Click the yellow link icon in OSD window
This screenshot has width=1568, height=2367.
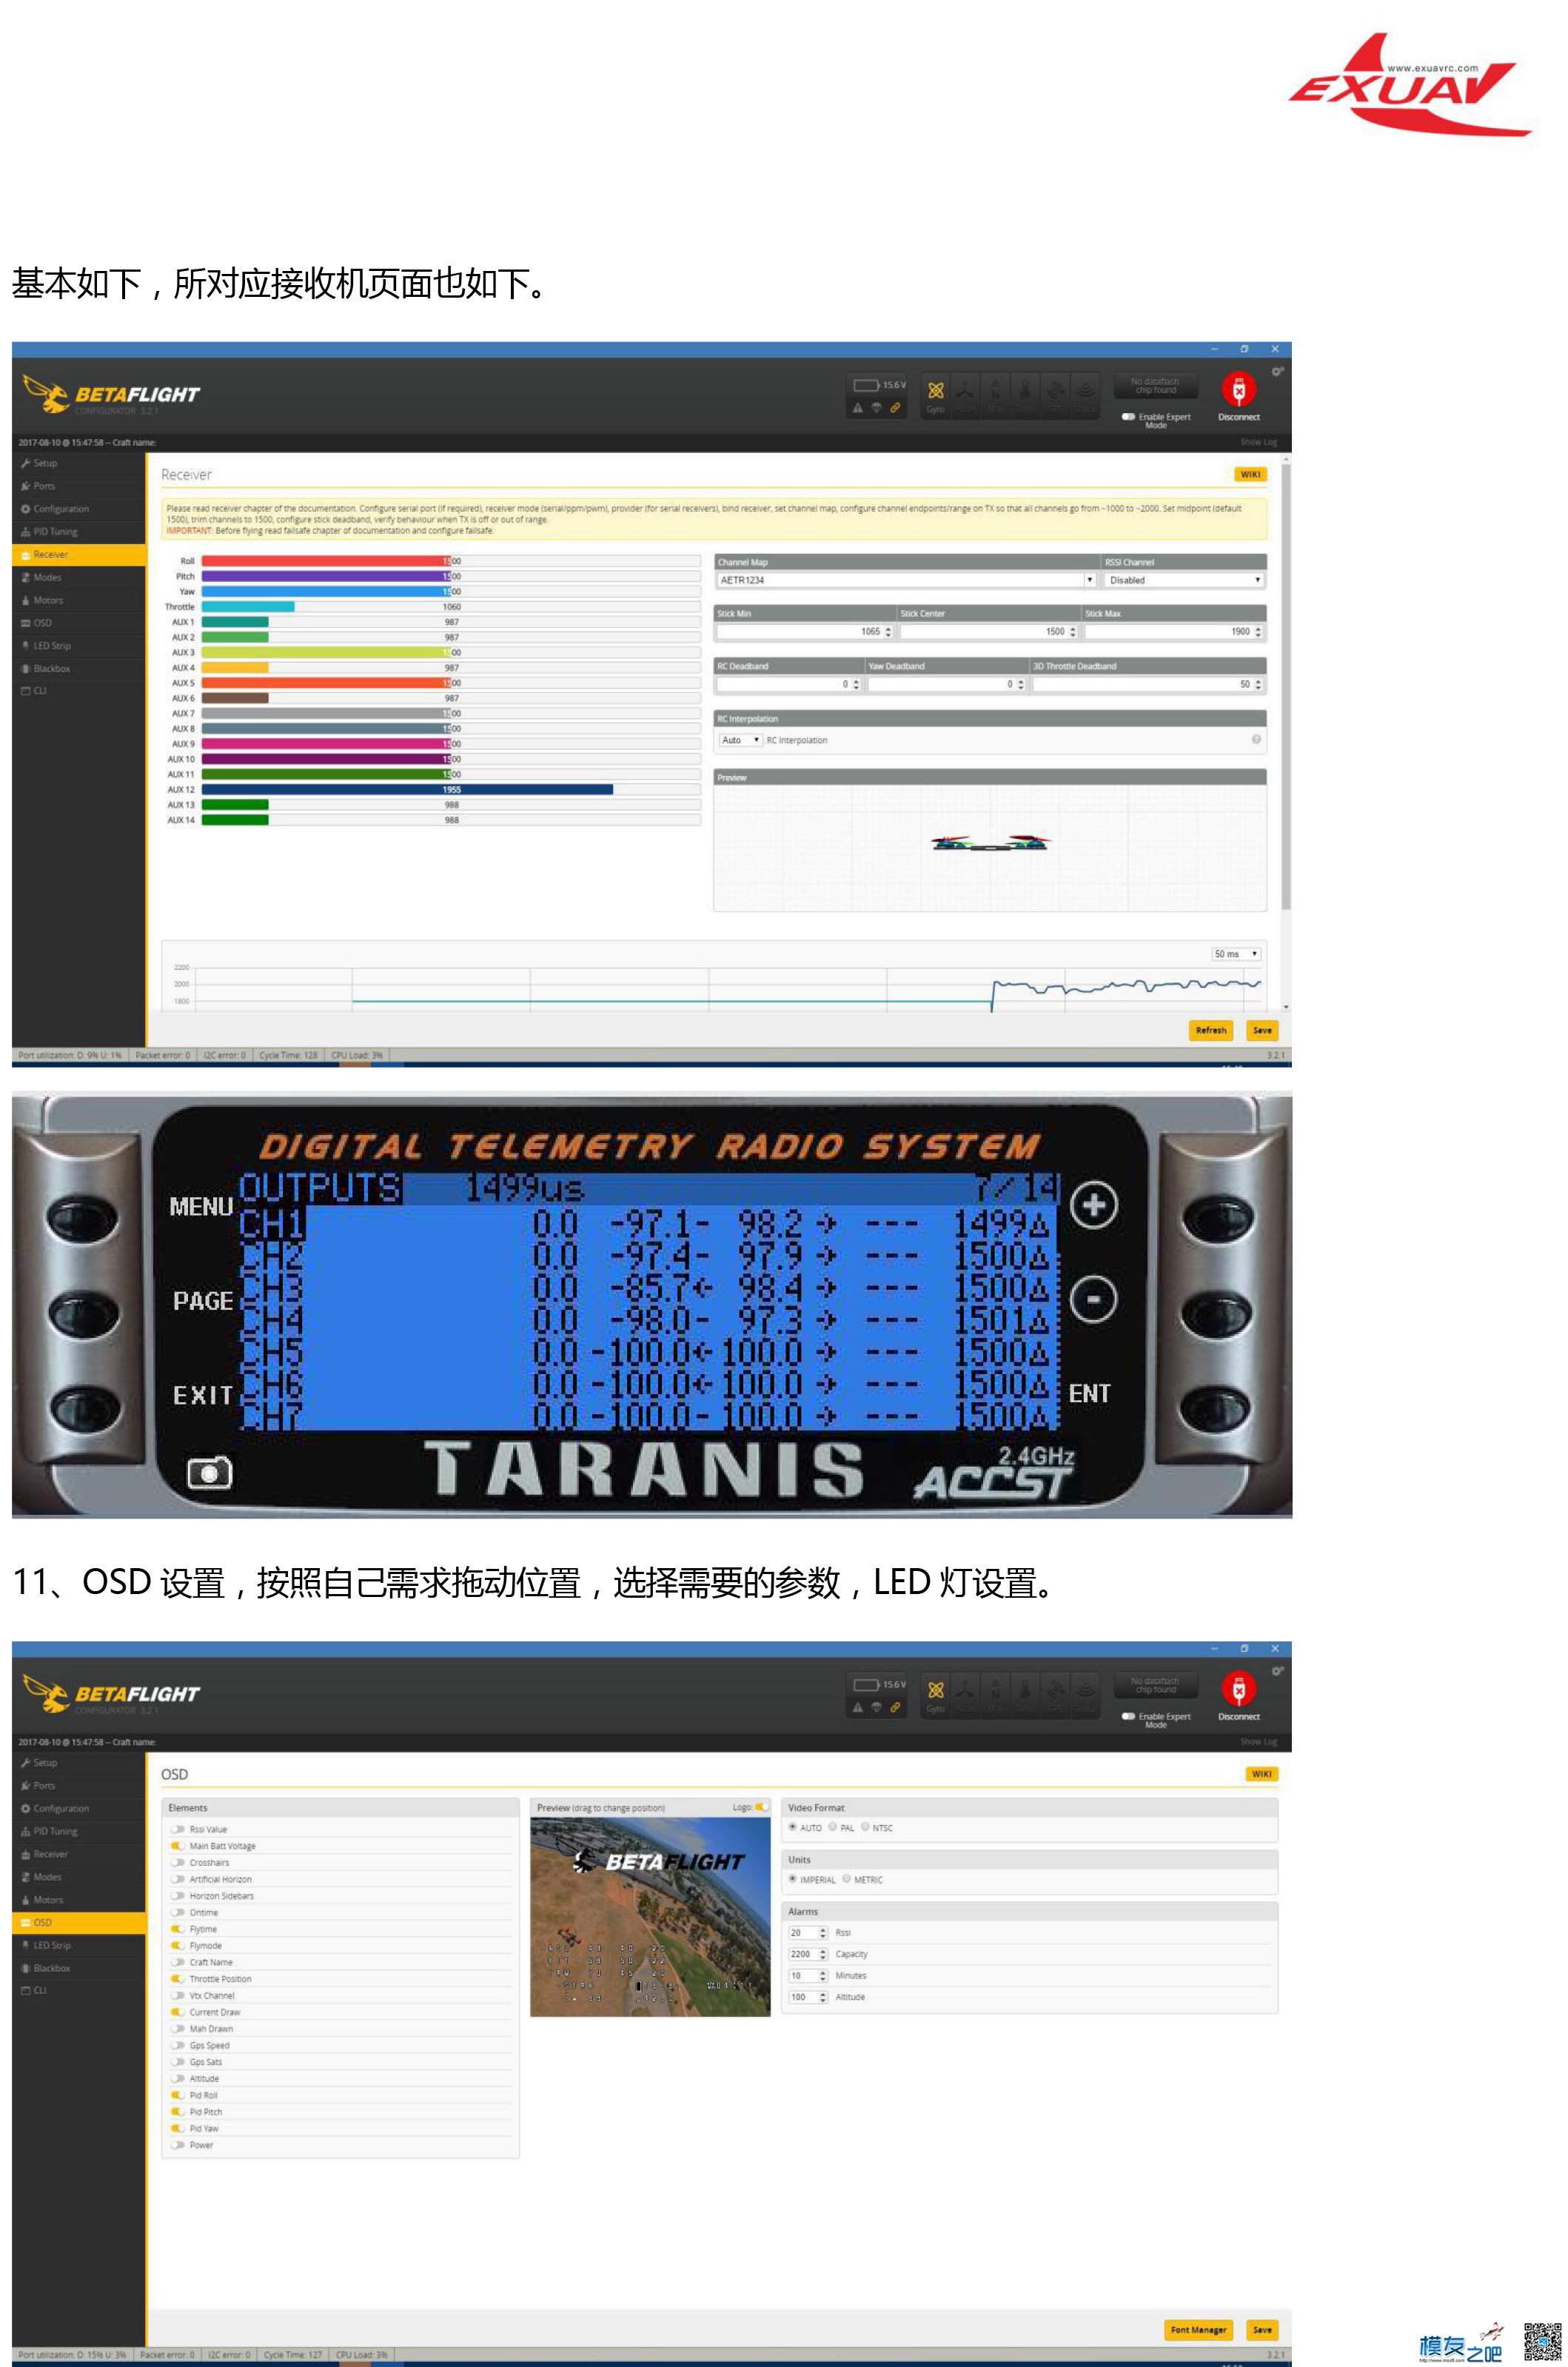(x=895, y=1707)
